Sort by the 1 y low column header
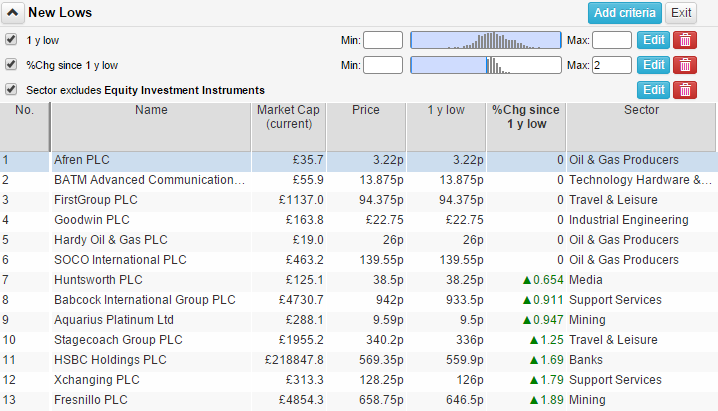The width and height of the screenshot is (718, 411). 446,127
